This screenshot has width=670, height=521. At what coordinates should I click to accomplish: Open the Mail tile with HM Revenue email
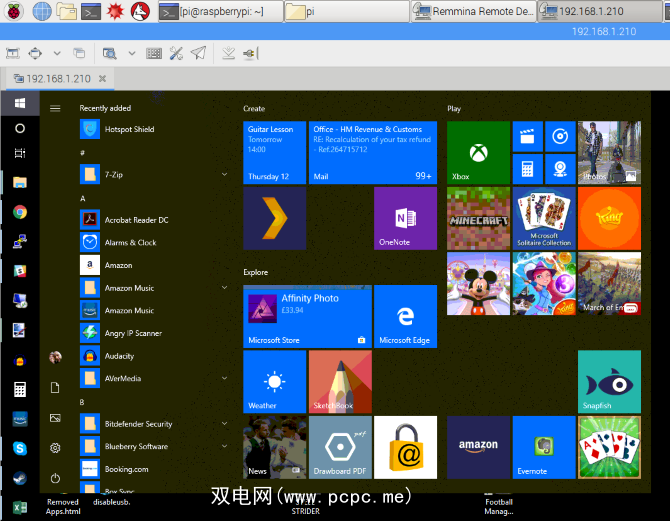click(x=373, y=152)
